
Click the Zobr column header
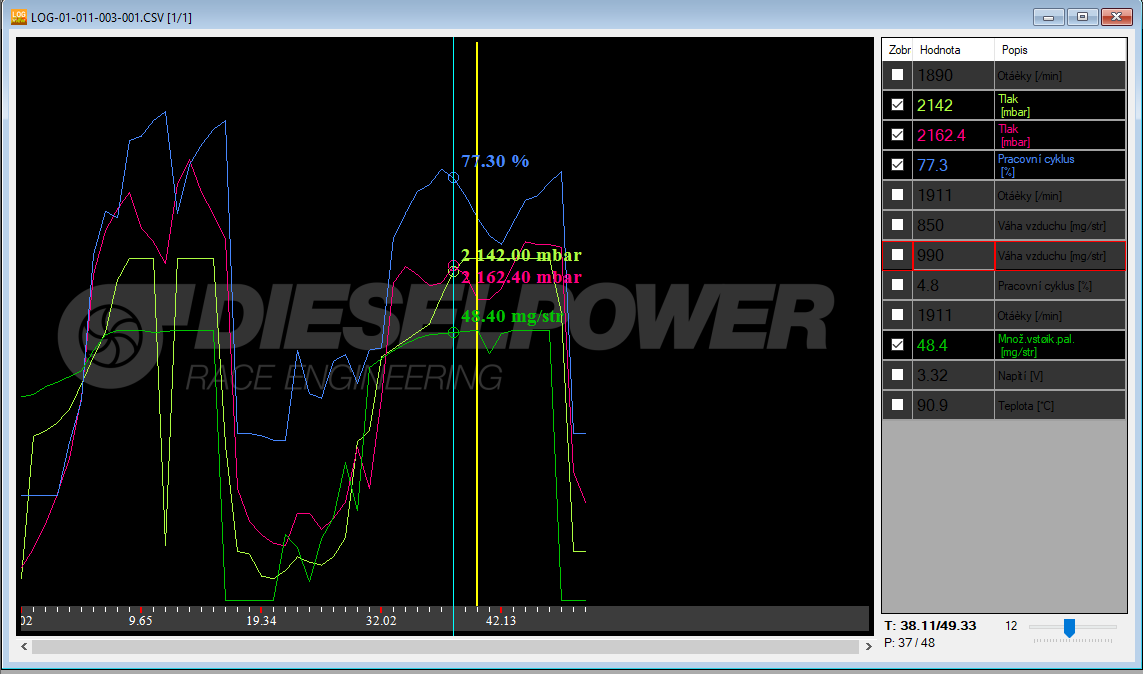tap(898, 50)
